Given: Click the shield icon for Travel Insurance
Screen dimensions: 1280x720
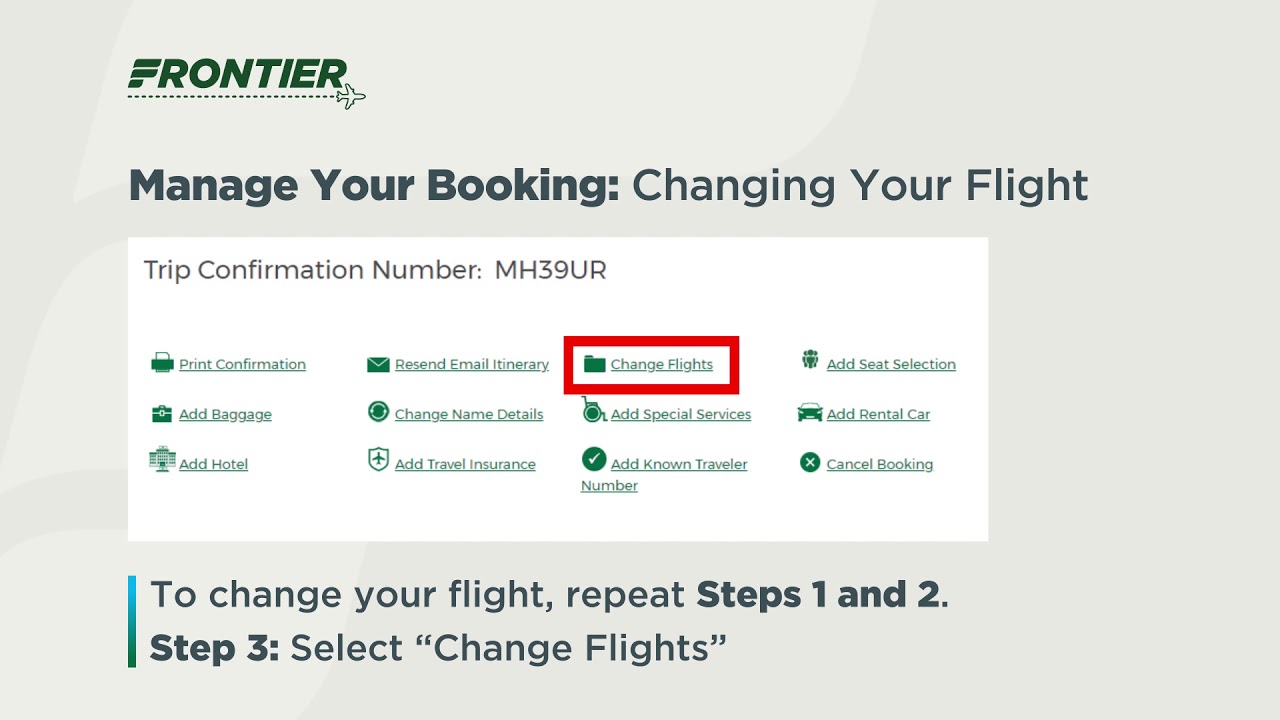Looking at the screenshot, I should [x=378, y=460].
